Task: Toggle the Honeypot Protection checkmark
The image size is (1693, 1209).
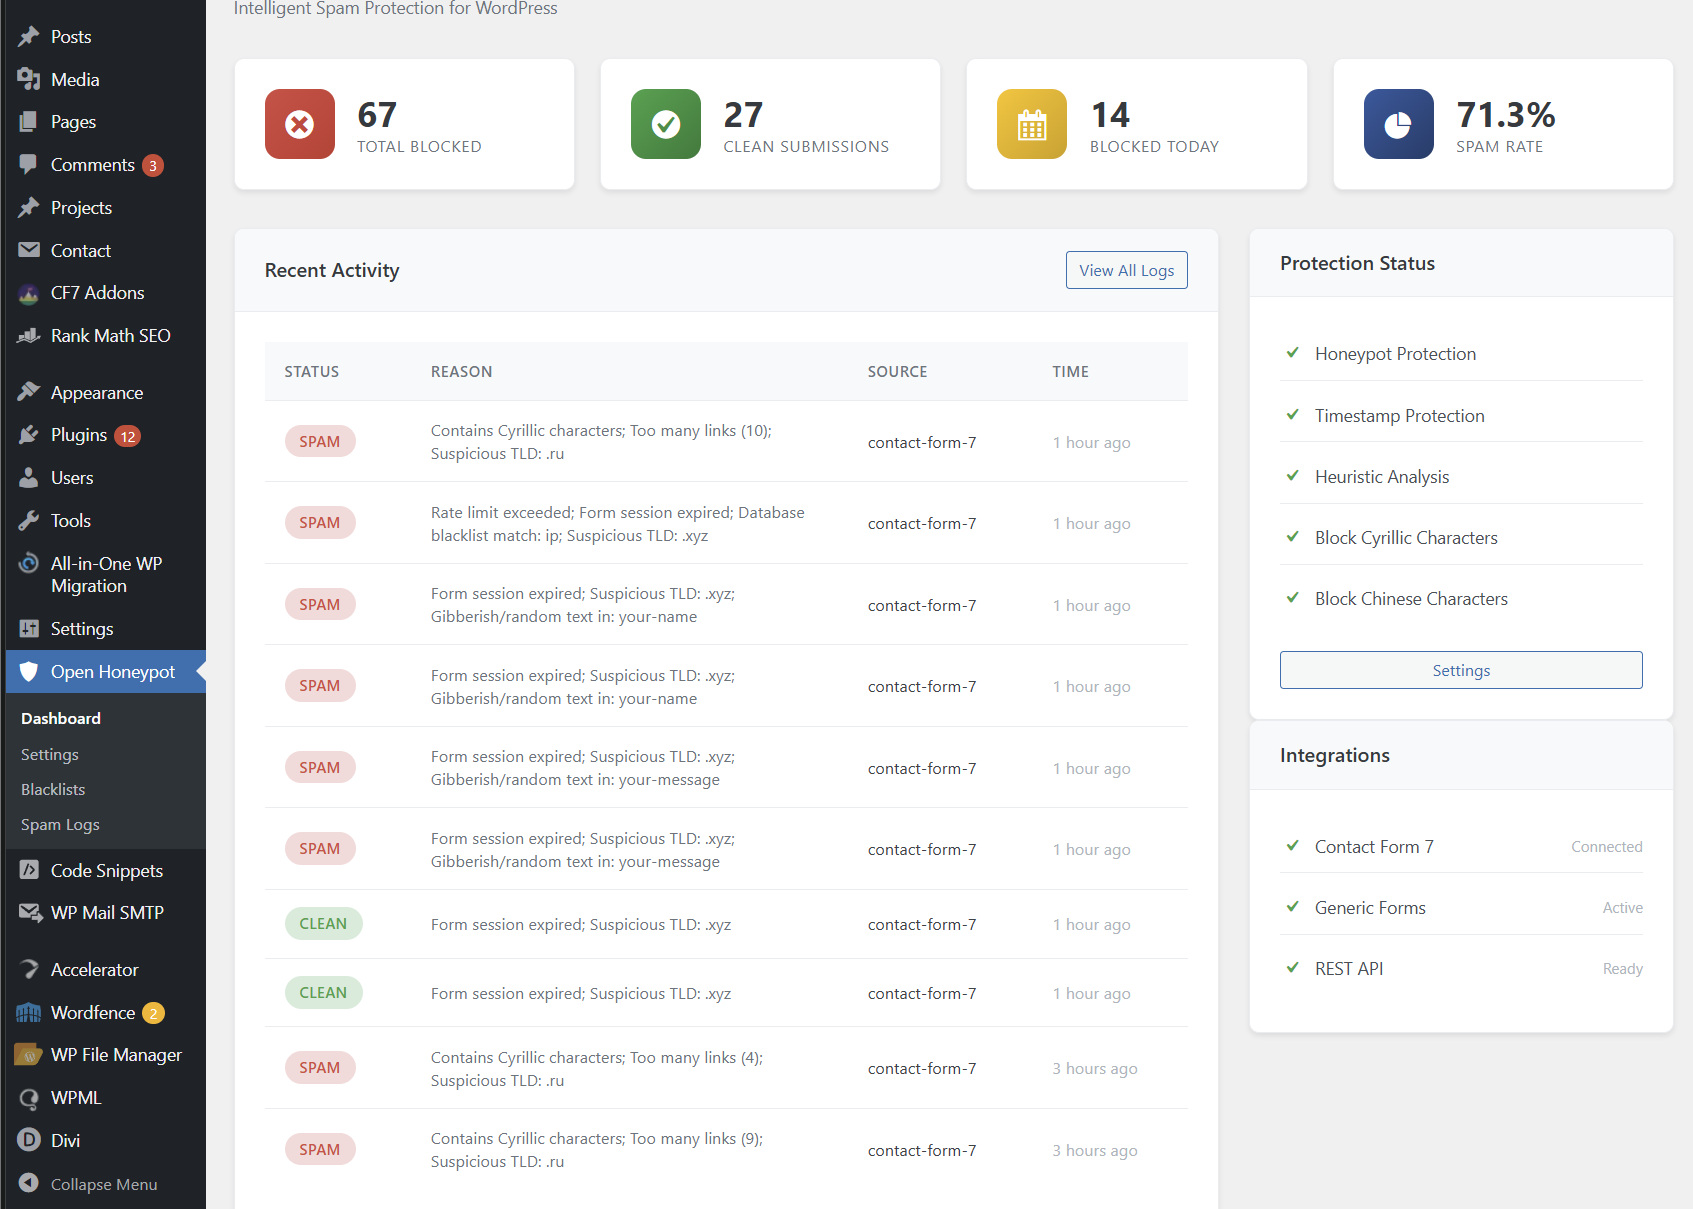Action: coord(1292,353)
